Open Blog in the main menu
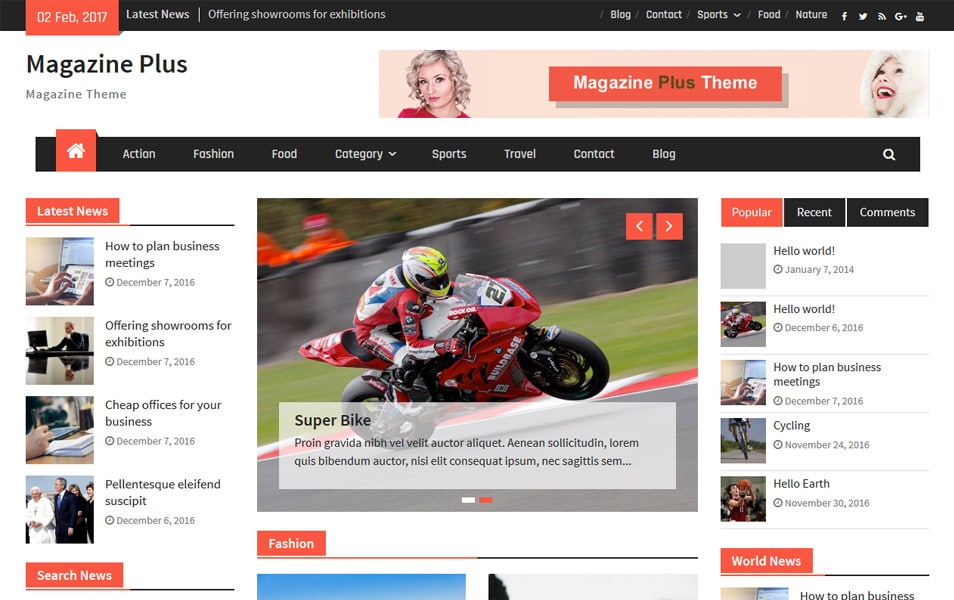 point(664,154)
